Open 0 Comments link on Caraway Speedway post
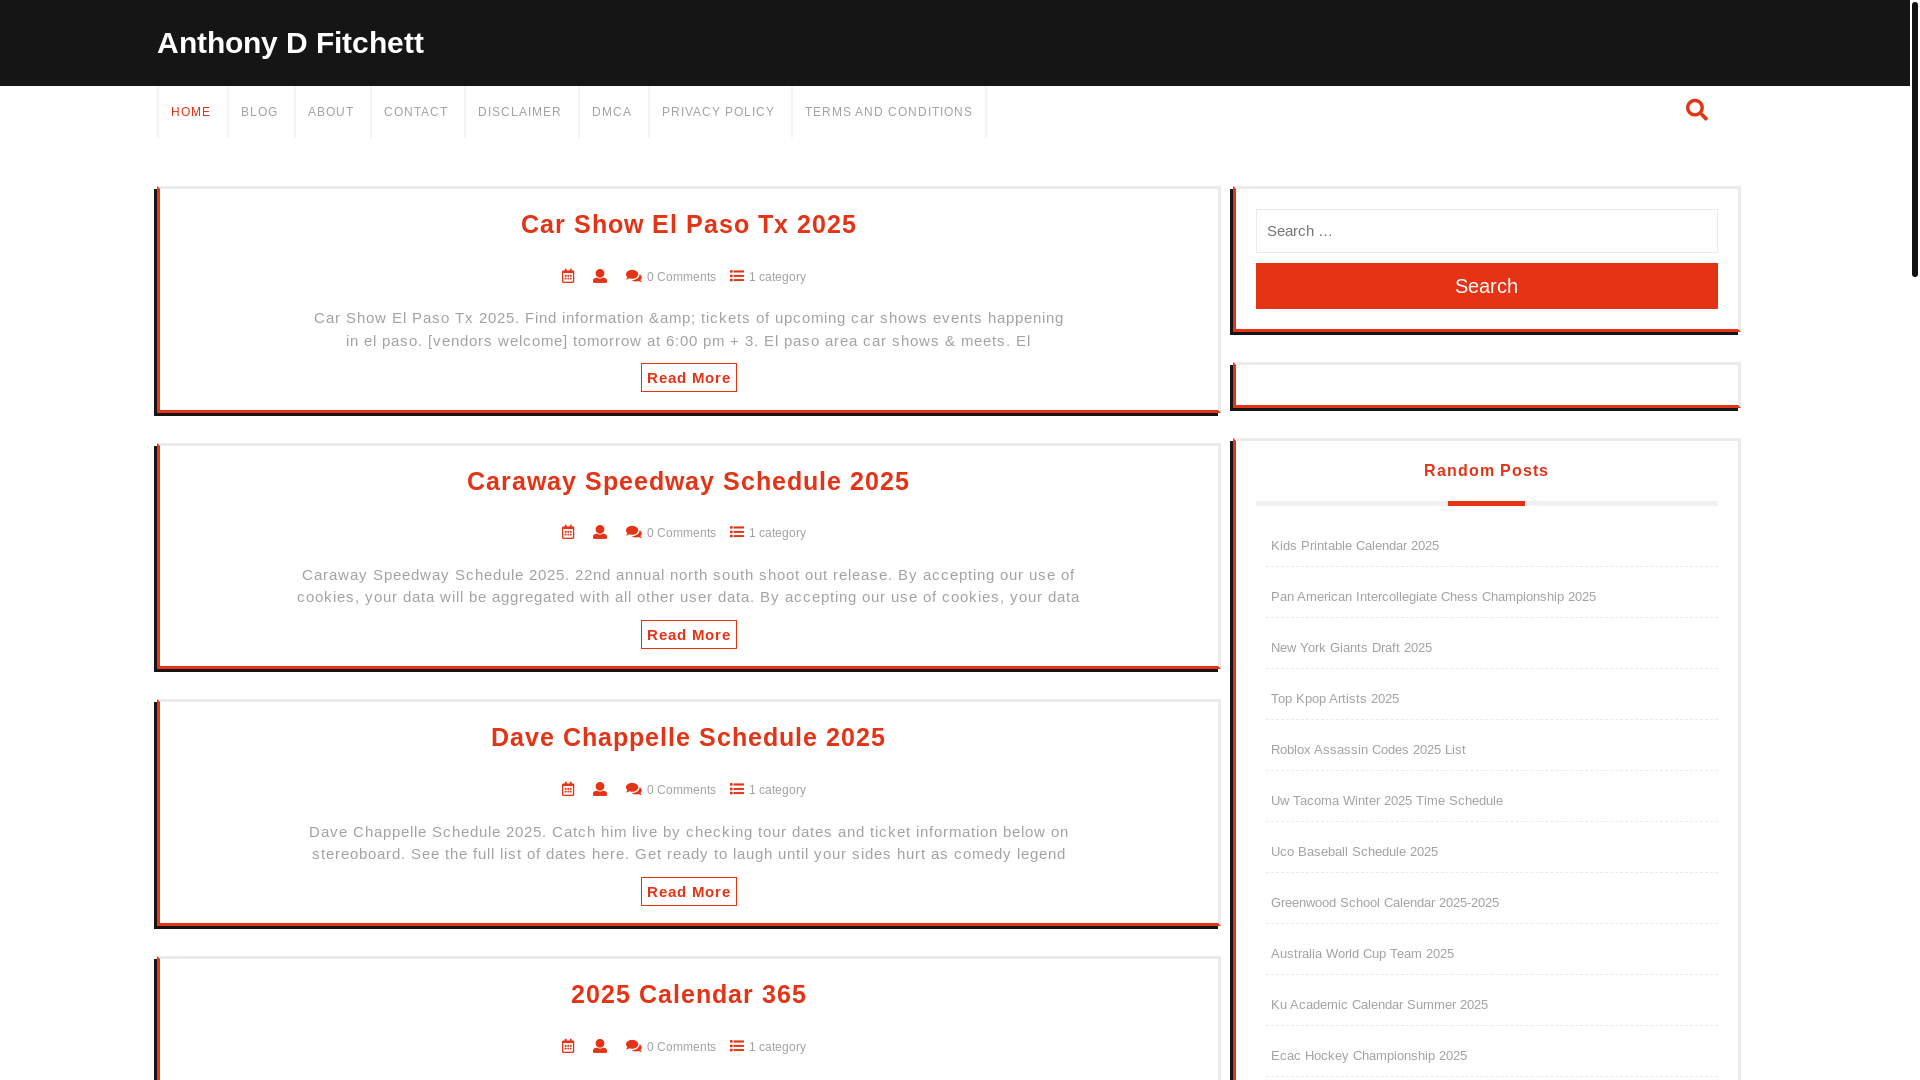The height and width of the screenshot is (1080, 1920). tap(681, 533)
